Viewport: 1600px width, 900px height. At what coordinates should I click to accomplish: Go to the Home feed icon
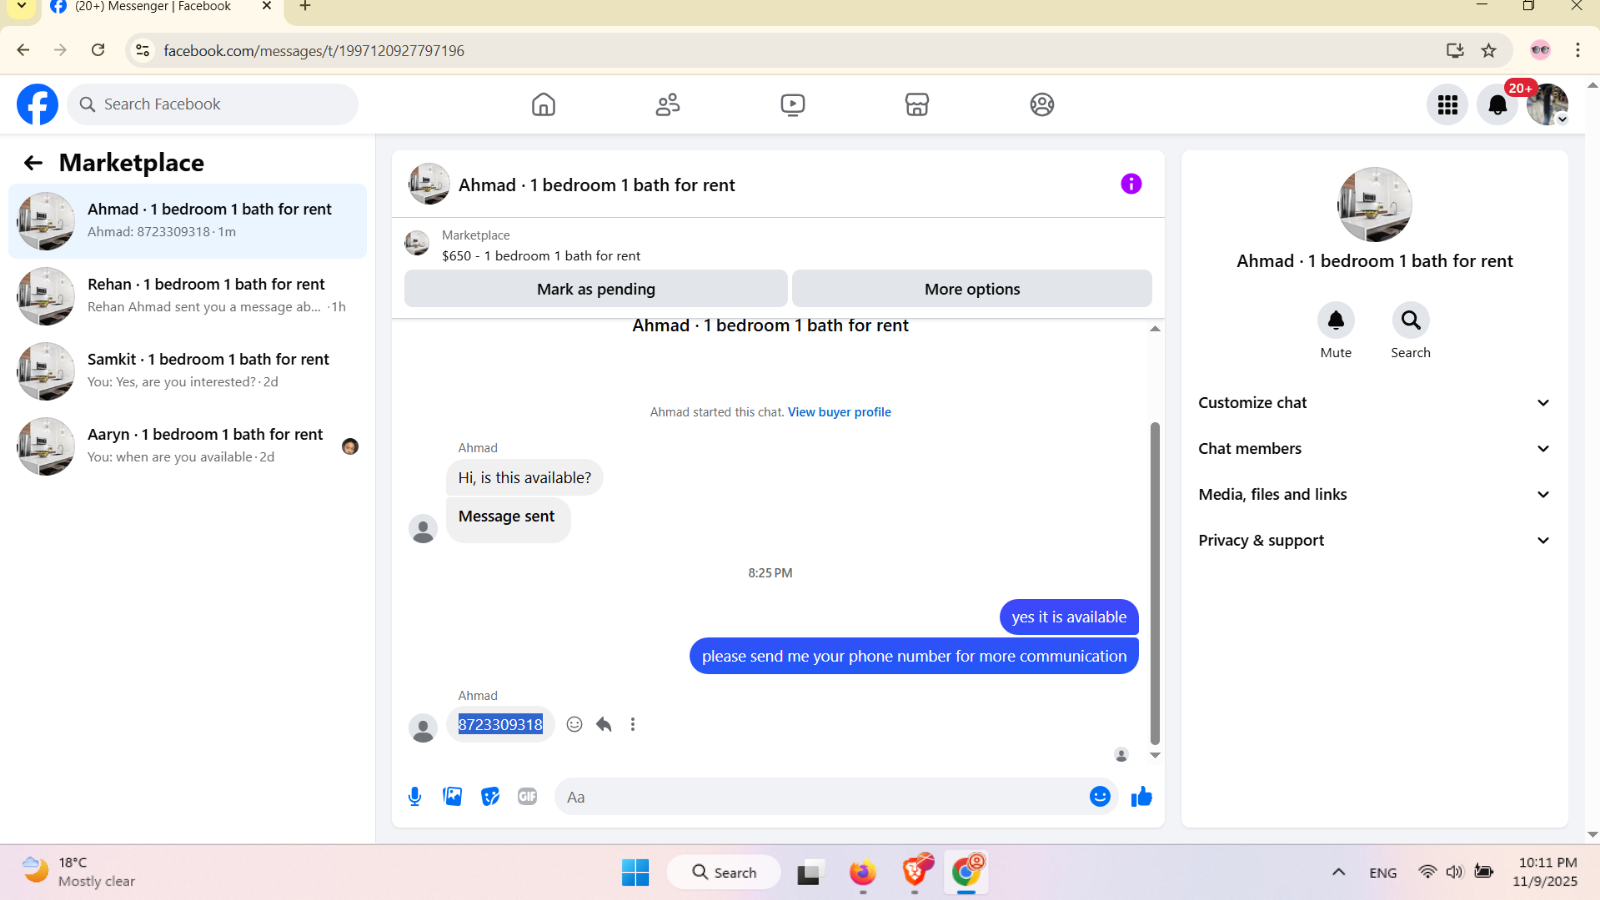tap(543, 104)
